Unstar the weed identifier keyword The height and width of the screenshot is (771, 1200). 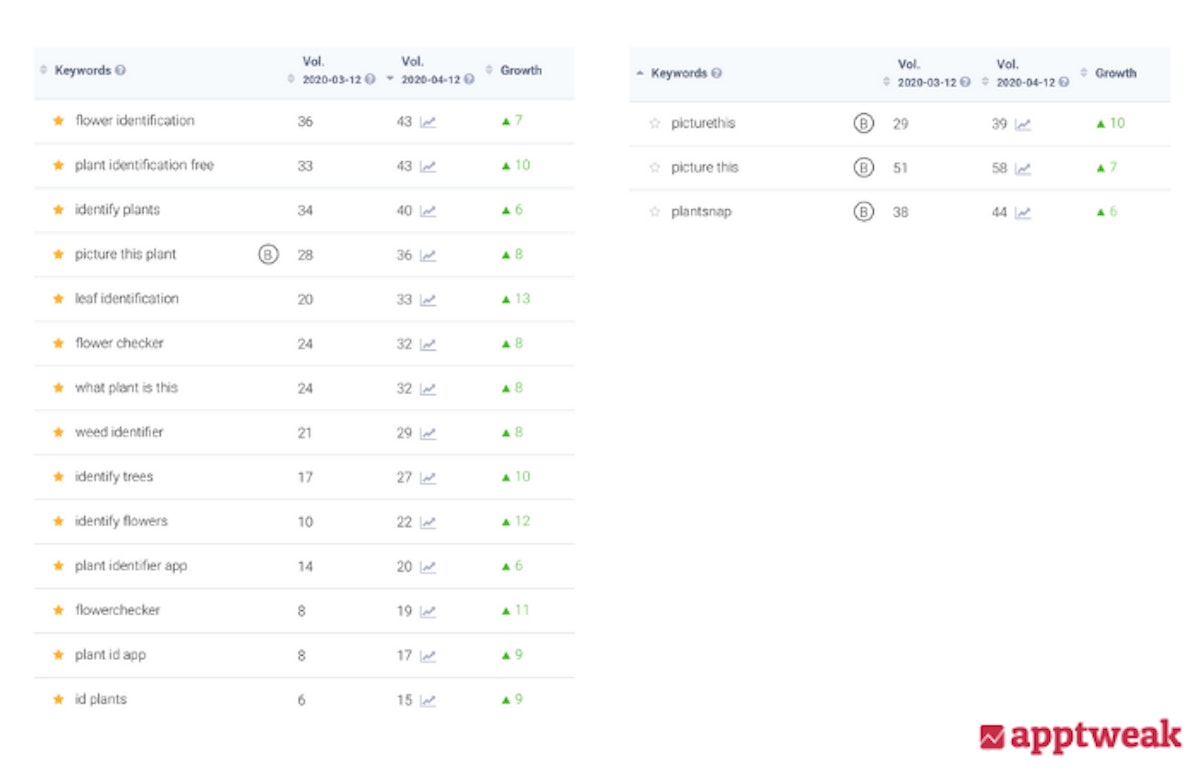tap(58, 433)
